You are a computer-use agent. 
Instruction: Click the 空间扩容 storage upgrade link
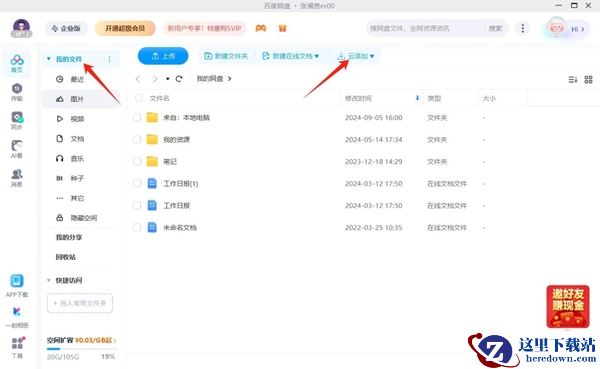[x=82, y=340]
